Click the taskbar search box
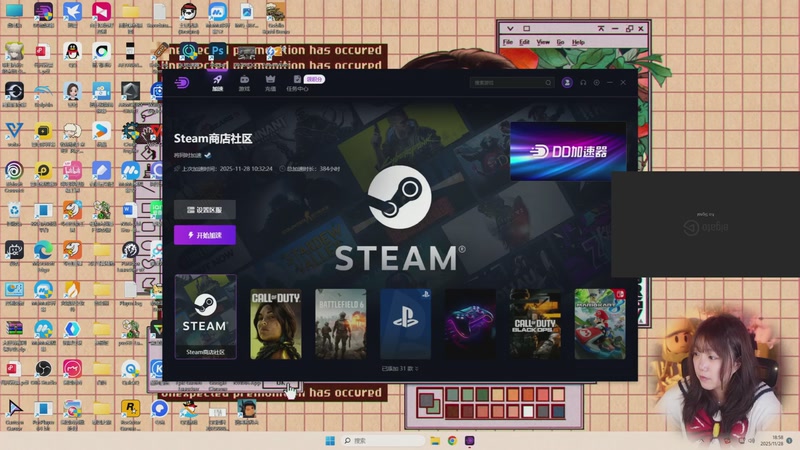Image resolution: width=800 pixels, height=450 pixels. pos(383,440)
